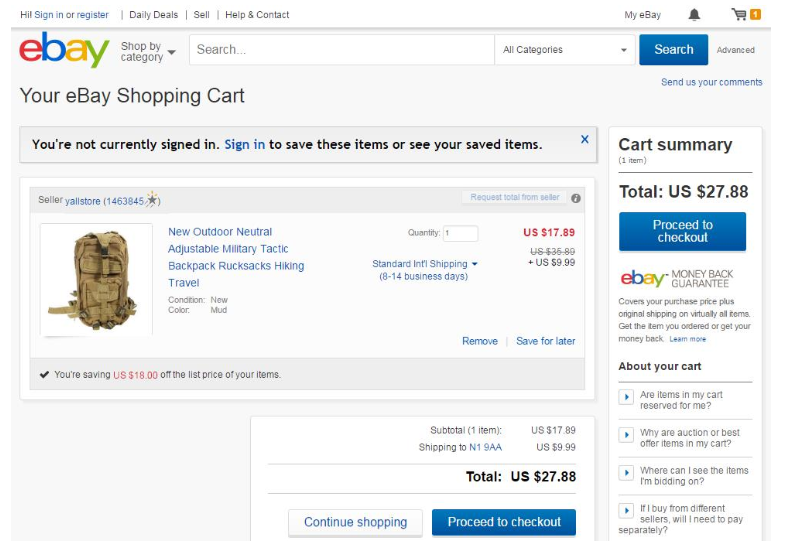The image size is (786, 545).
Task: Expand 'Are items in my cart reserved' arrow
Action: click(626, 398)
